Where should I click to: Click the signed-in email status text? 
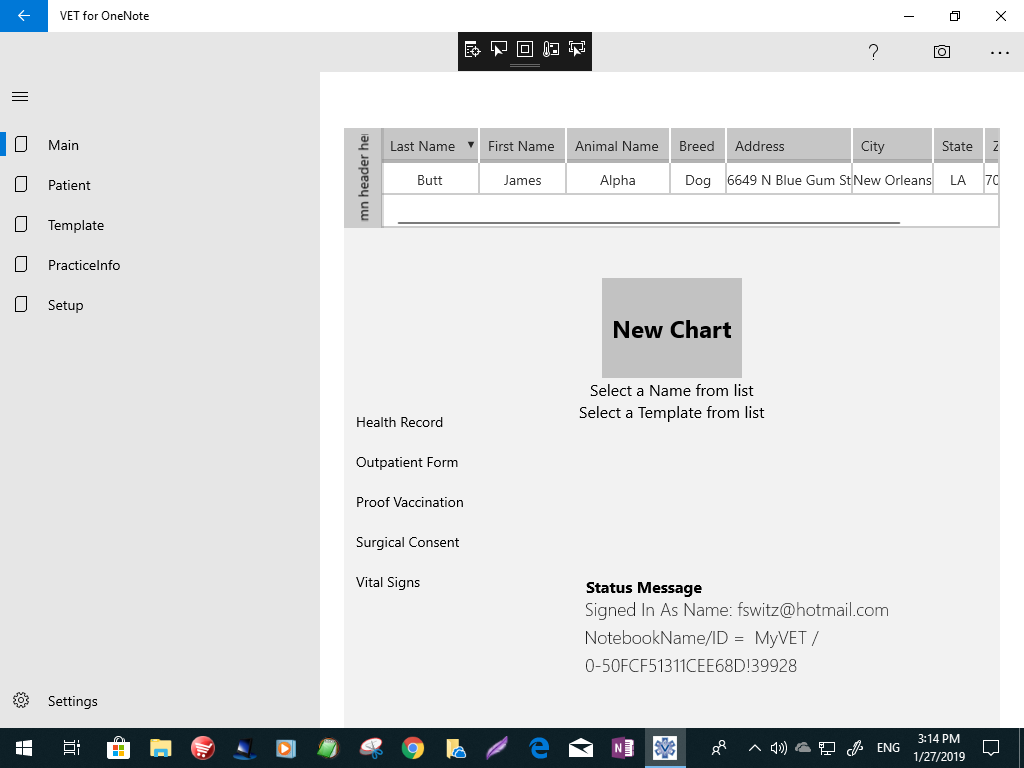(737, 610)
